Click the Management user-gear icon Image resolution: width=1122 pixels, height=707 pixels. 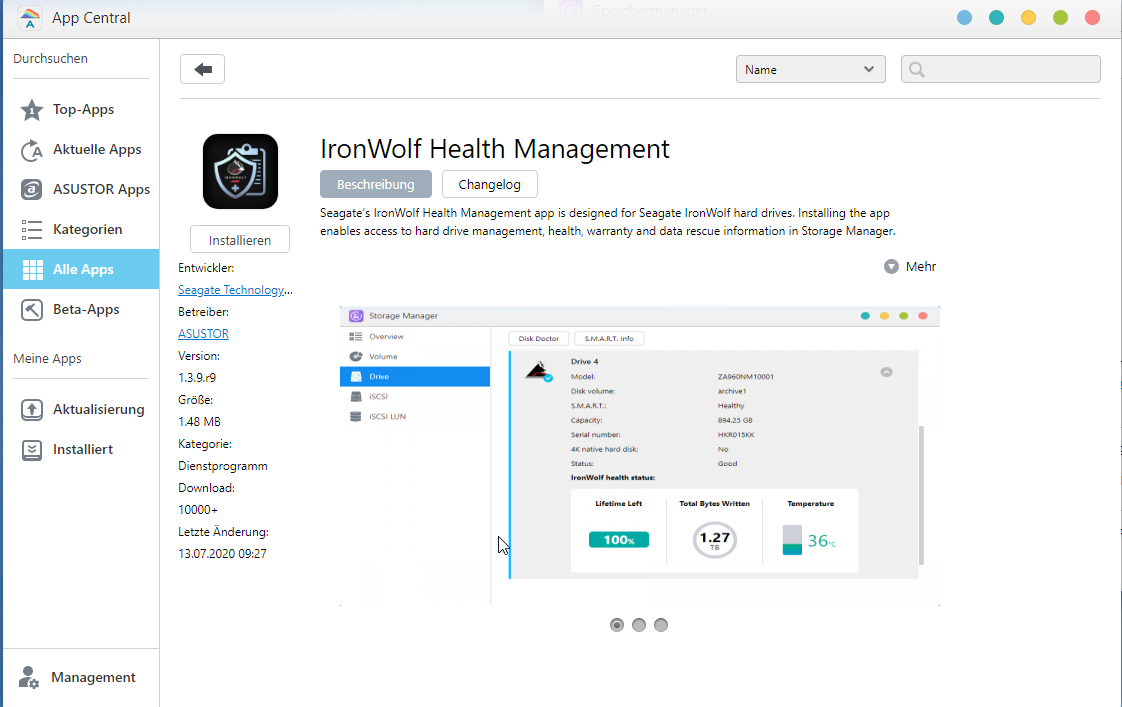coord(29,677)
